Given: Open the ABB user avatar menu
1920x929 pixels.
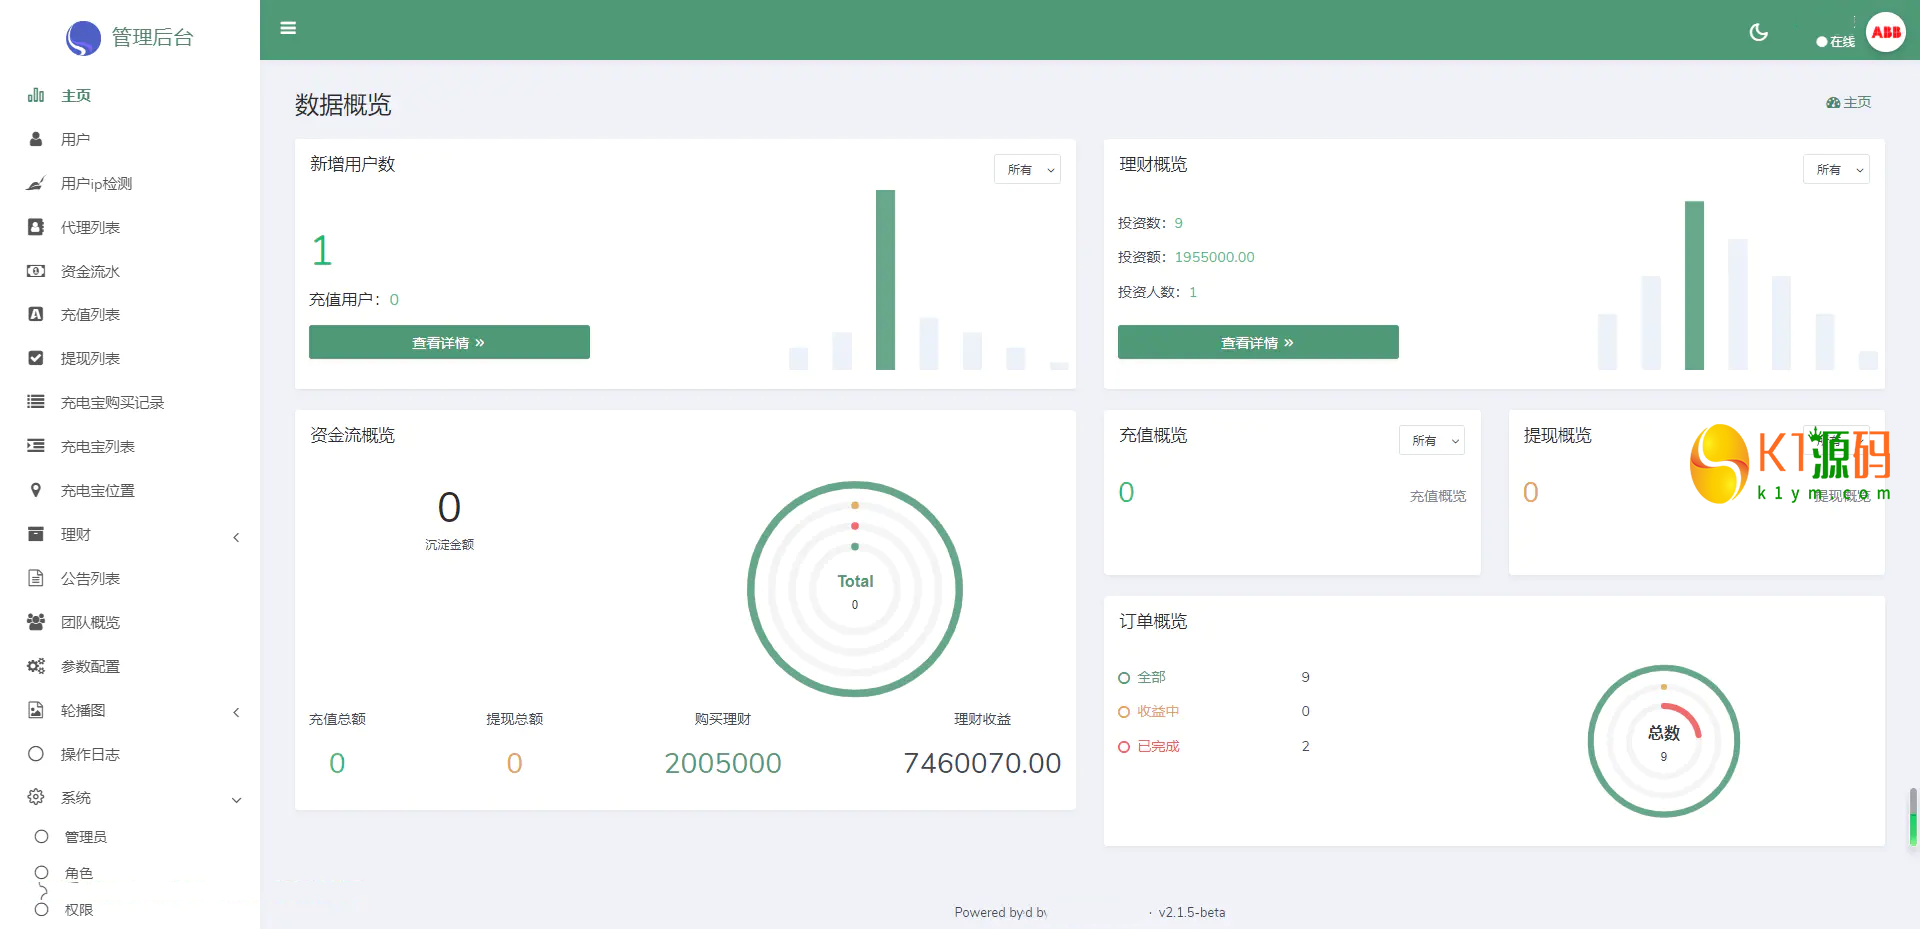Looking at the screenshot, I should point(1886,32).
